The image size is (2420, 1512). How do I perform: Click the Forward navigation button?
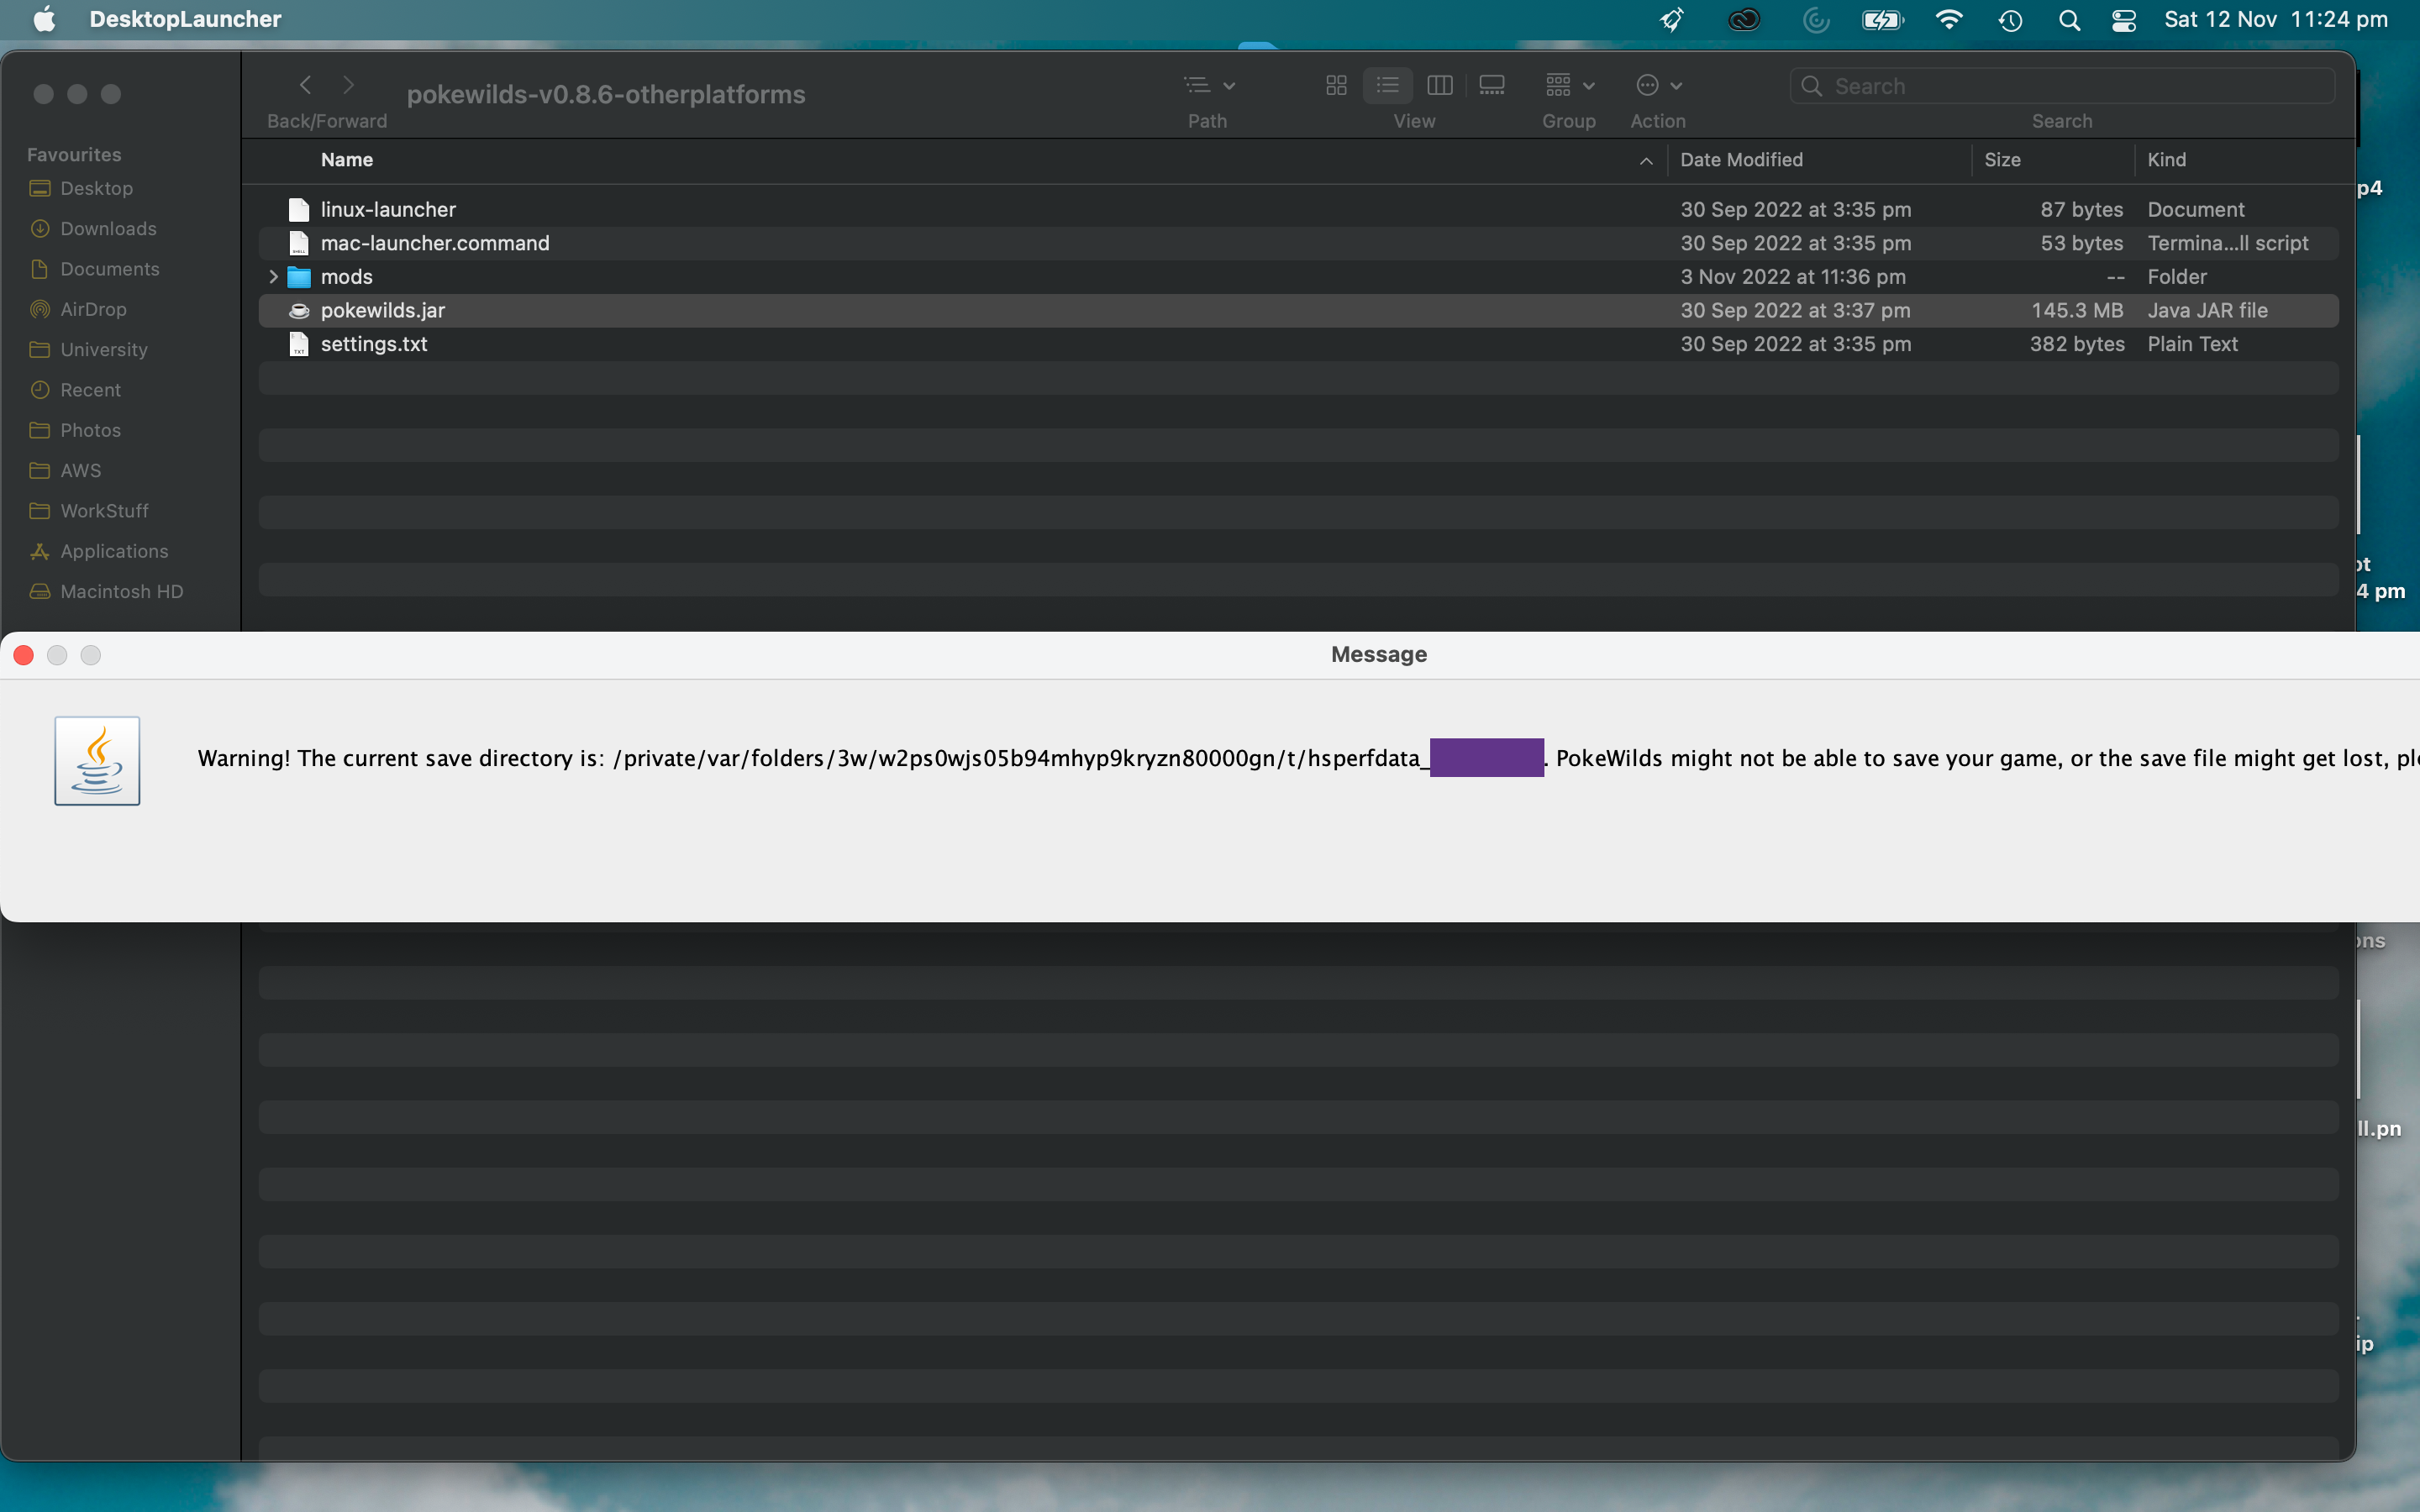point(348,84)
